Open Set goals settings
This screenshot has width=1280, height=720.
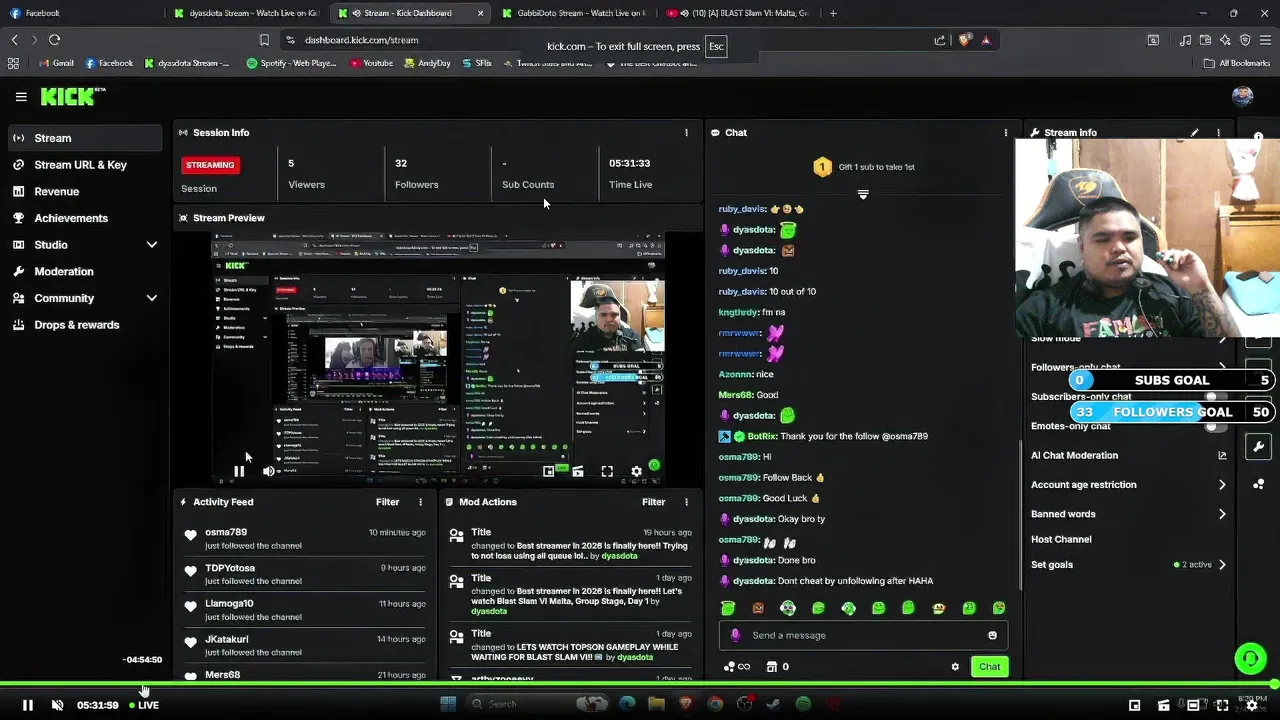[1128, 565]
